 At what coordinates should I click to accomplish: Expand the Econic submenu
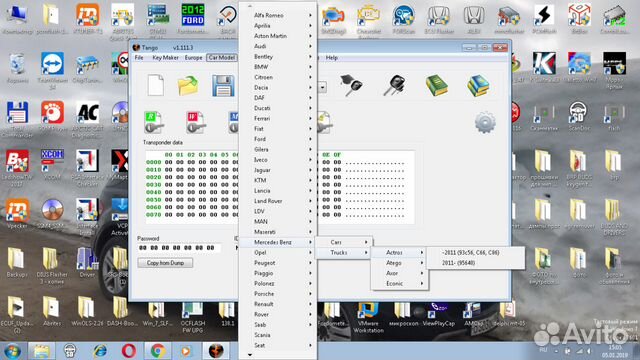[399, 283]
